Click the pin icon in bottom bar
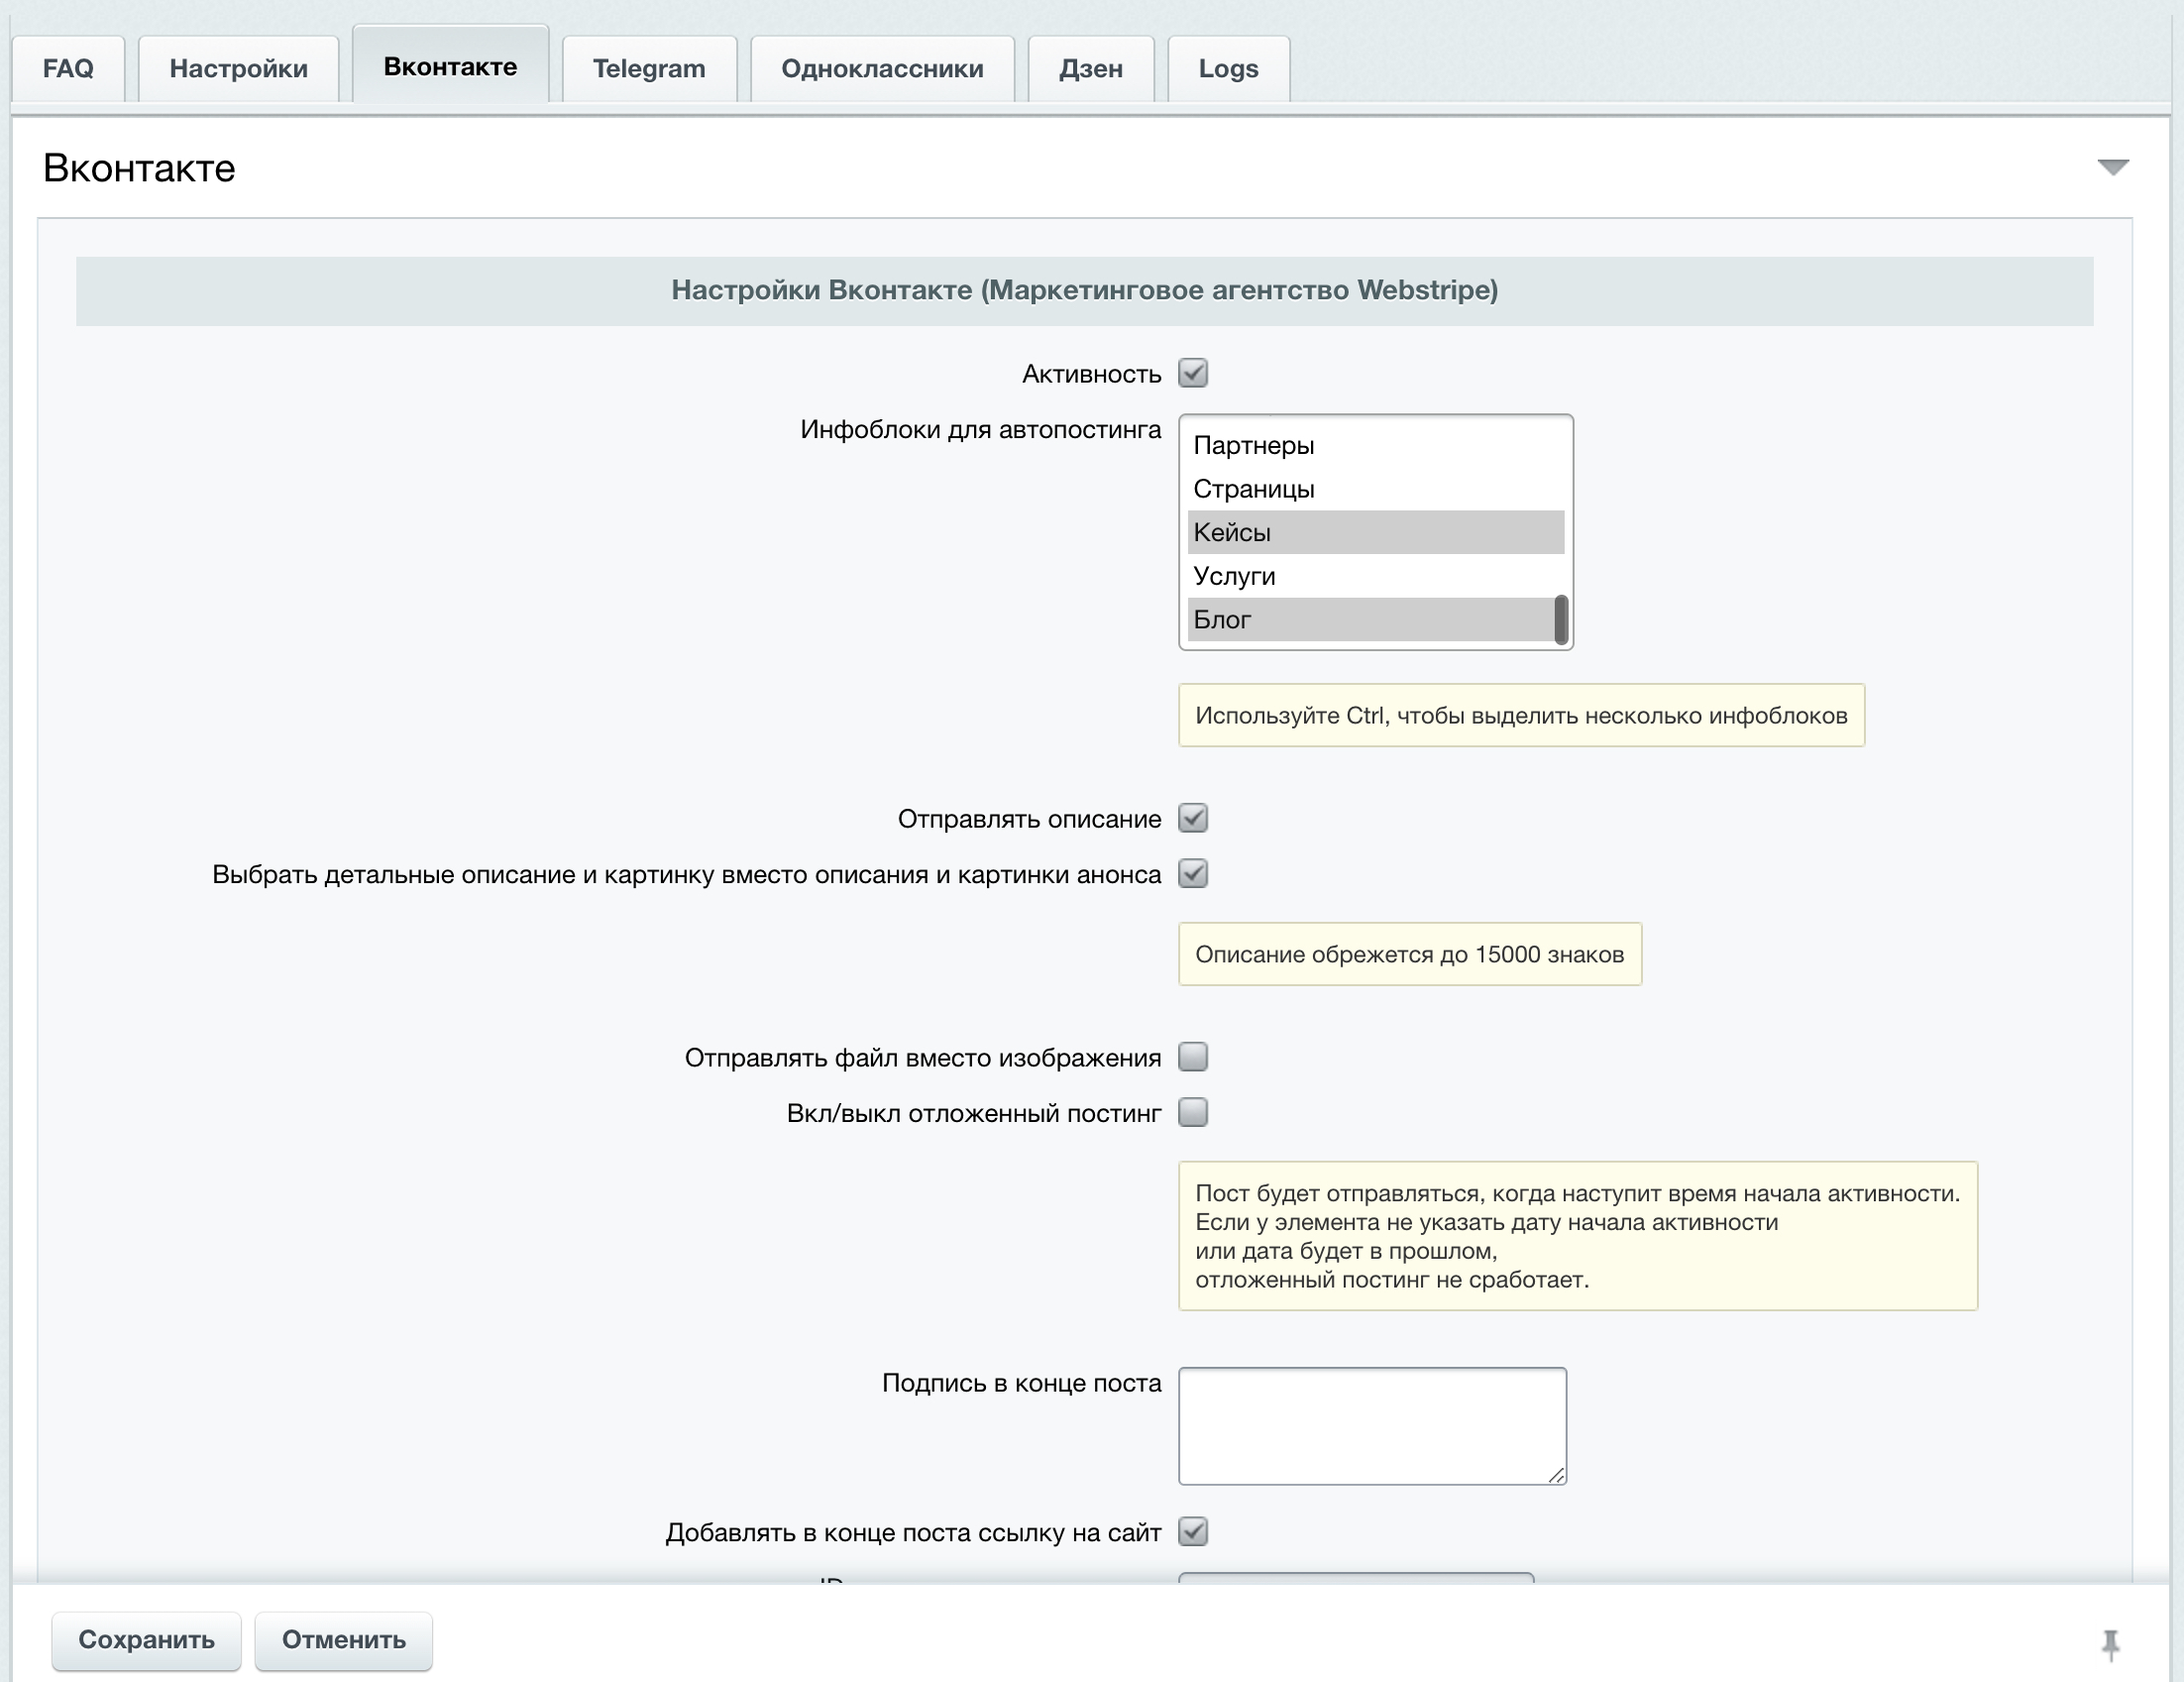 [x=2110, y=1643]
